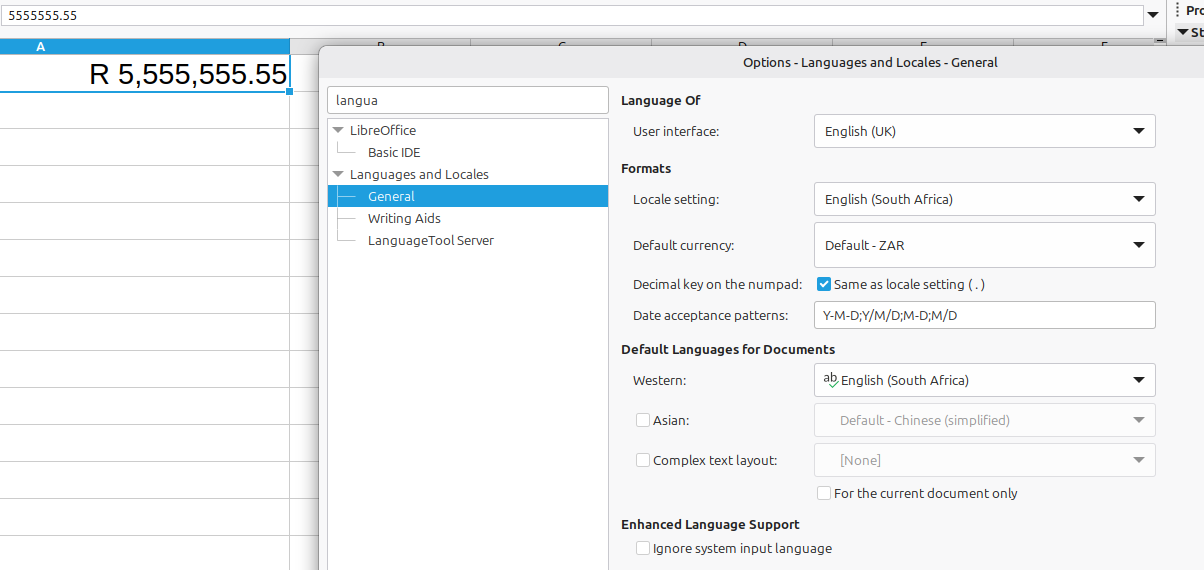
Task: Select Basic IDE in options tree
Action: pos(393,153)
